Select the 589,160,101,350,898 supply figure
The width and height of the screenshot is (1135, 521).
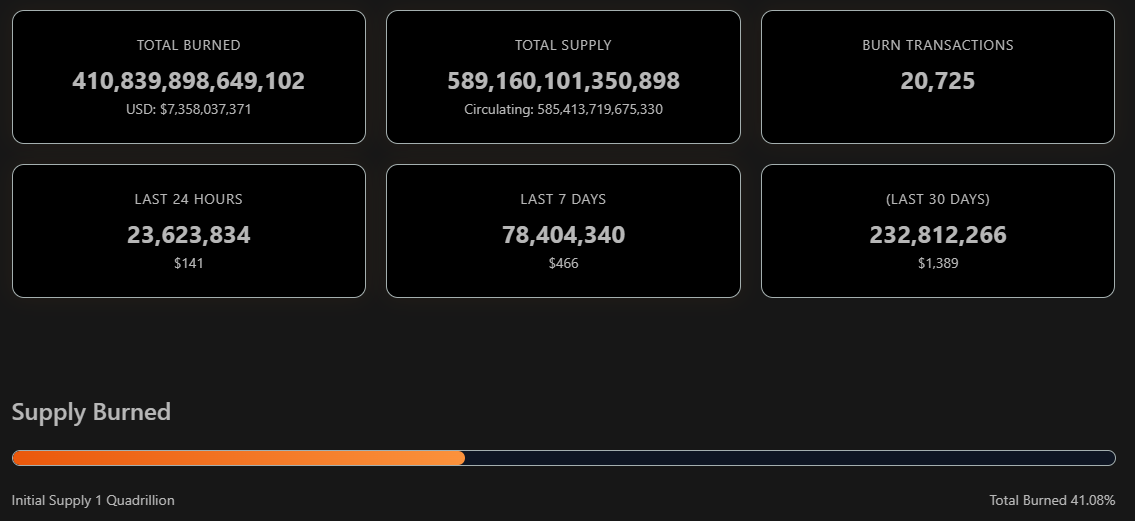click(x=563, y=81)
